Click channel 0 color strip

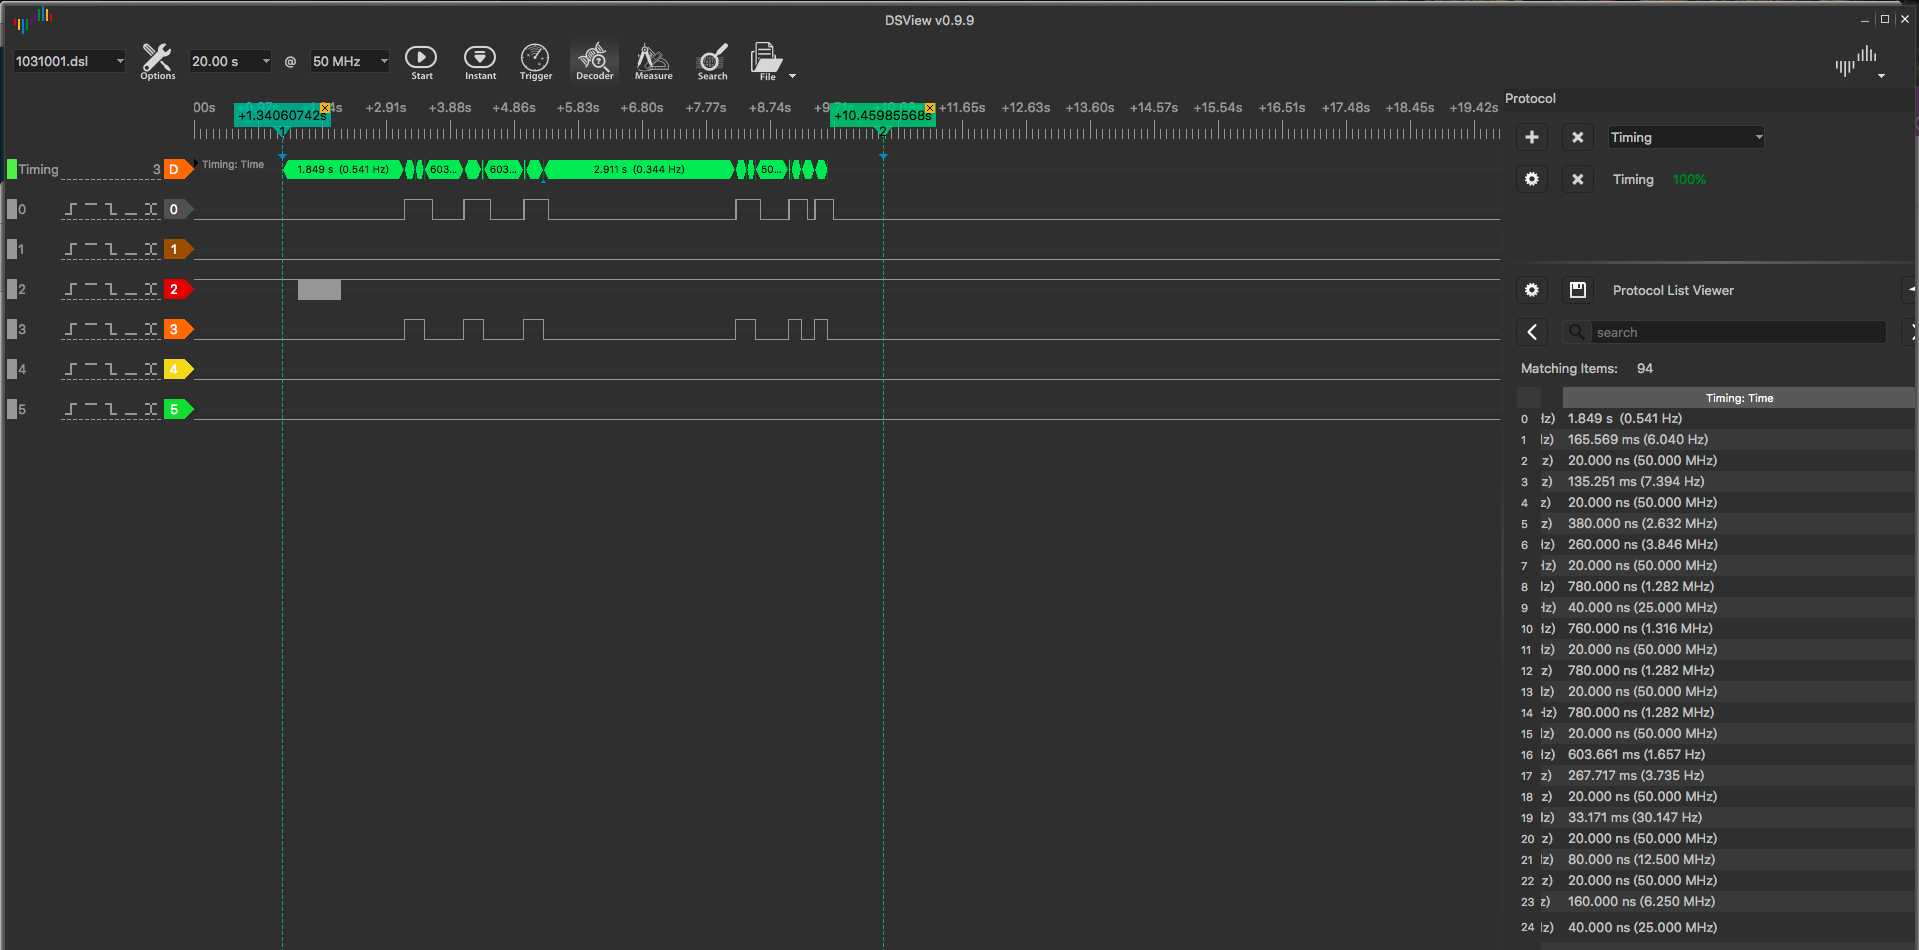click(12, 209)
